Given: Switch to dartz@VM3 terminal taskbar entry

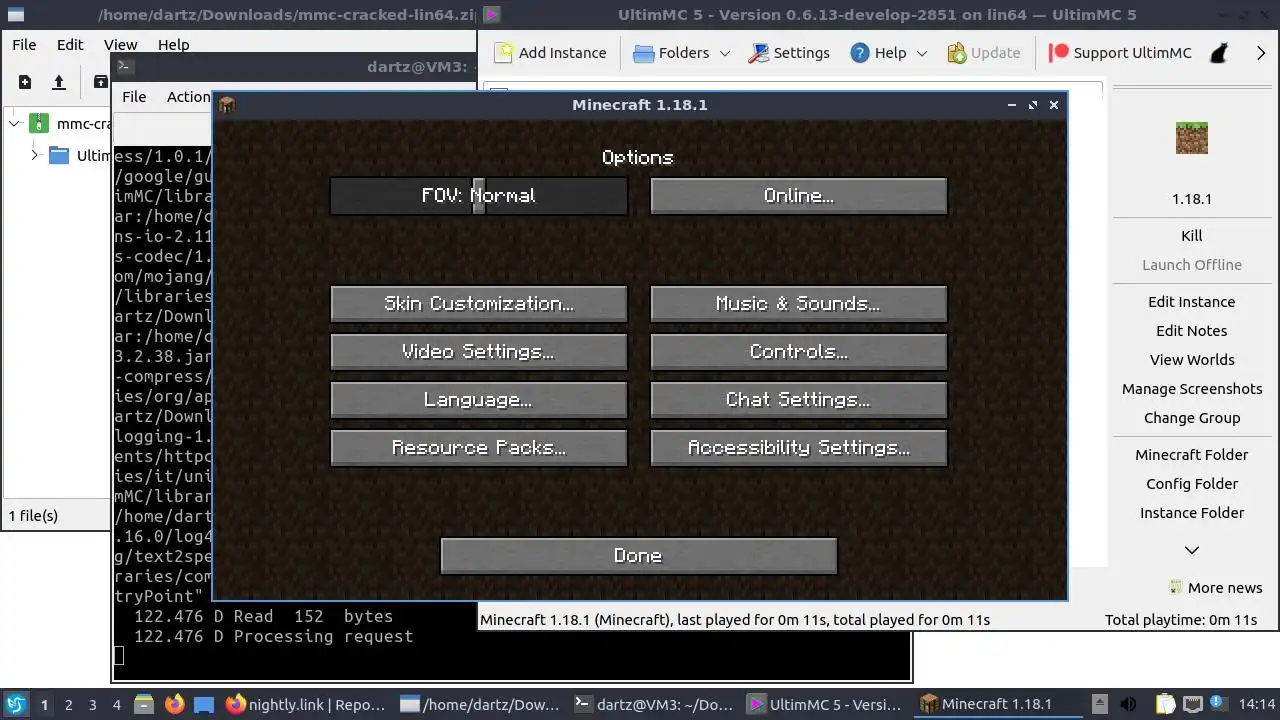Looking at the screenshot, I should [656, 704].
